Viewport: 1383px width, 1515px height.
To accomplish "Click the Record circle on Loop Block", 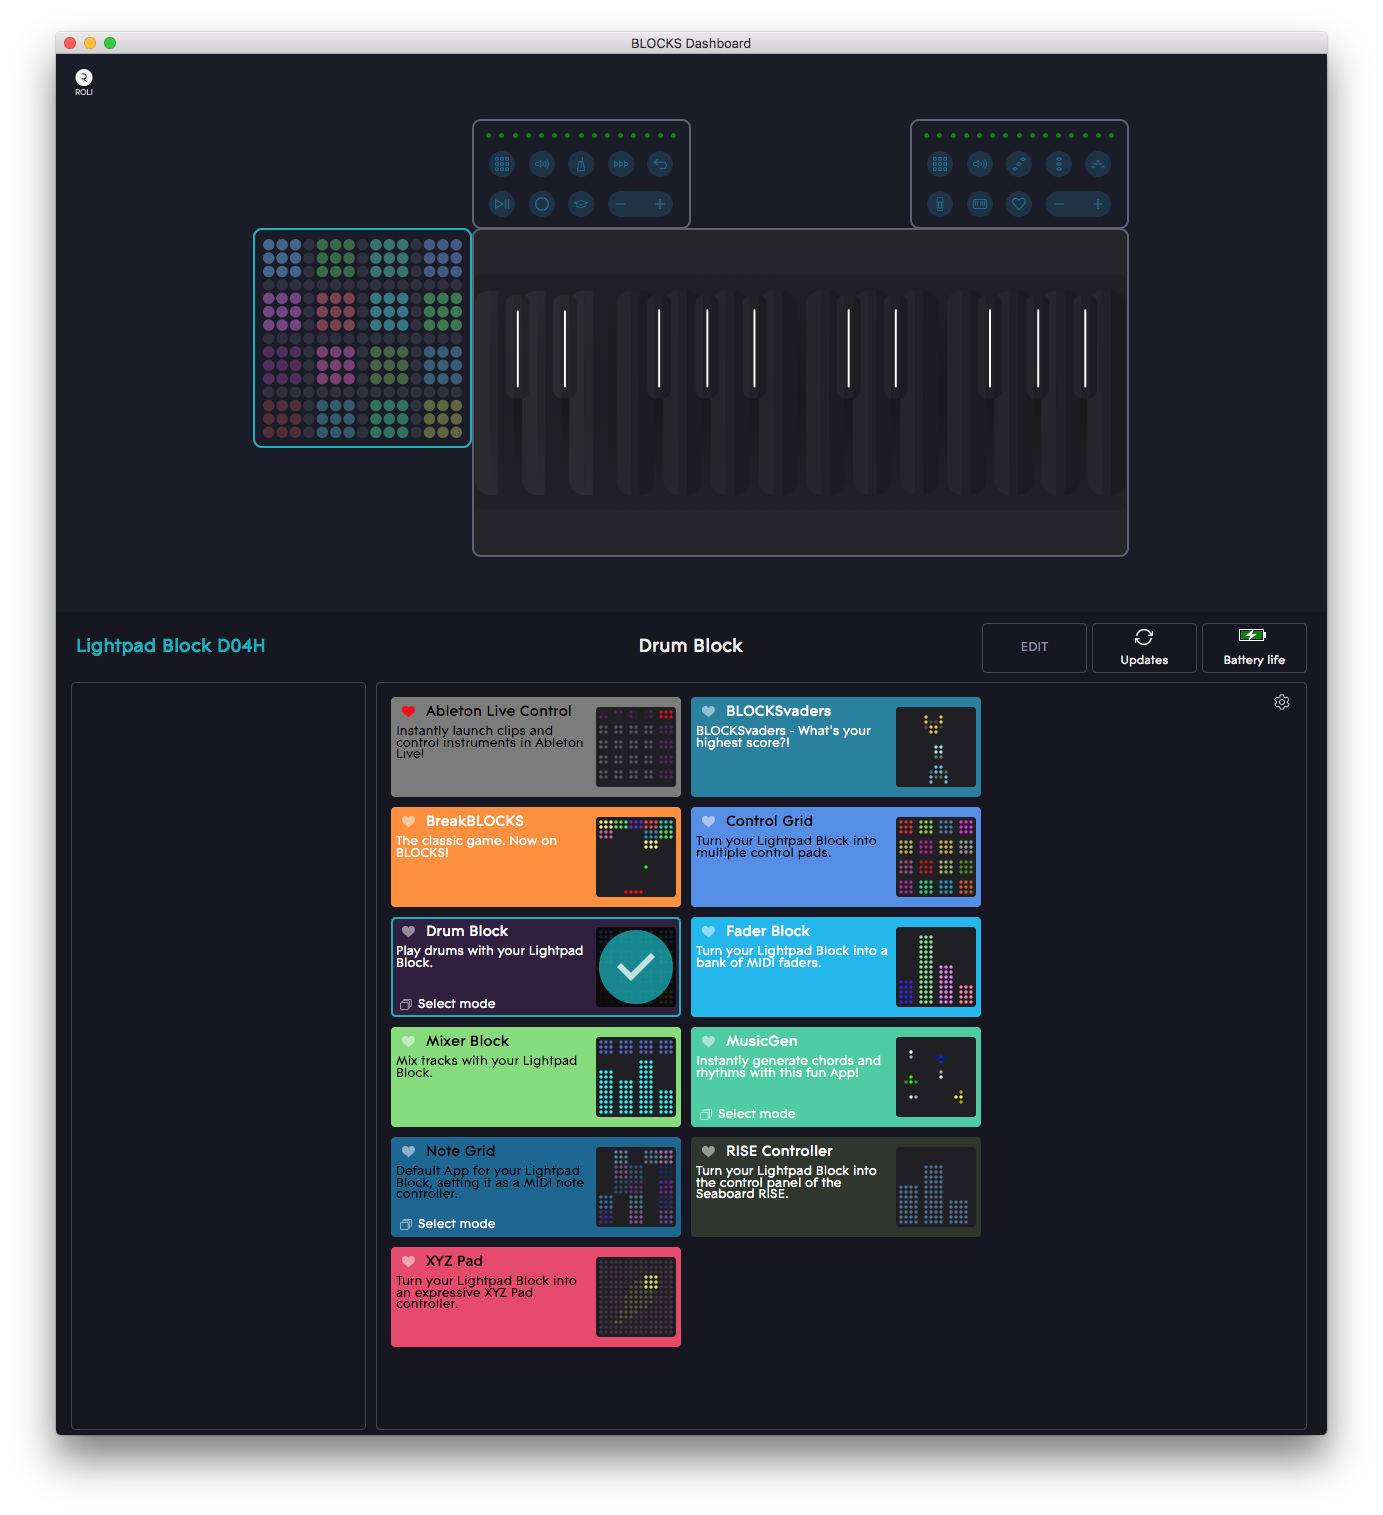I will coord(542,204).
